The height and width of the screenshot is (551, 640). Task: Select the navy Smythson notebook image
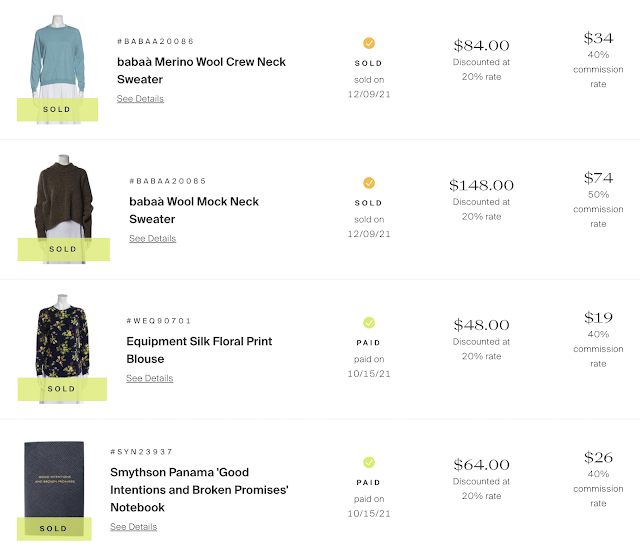pos(56,480)
